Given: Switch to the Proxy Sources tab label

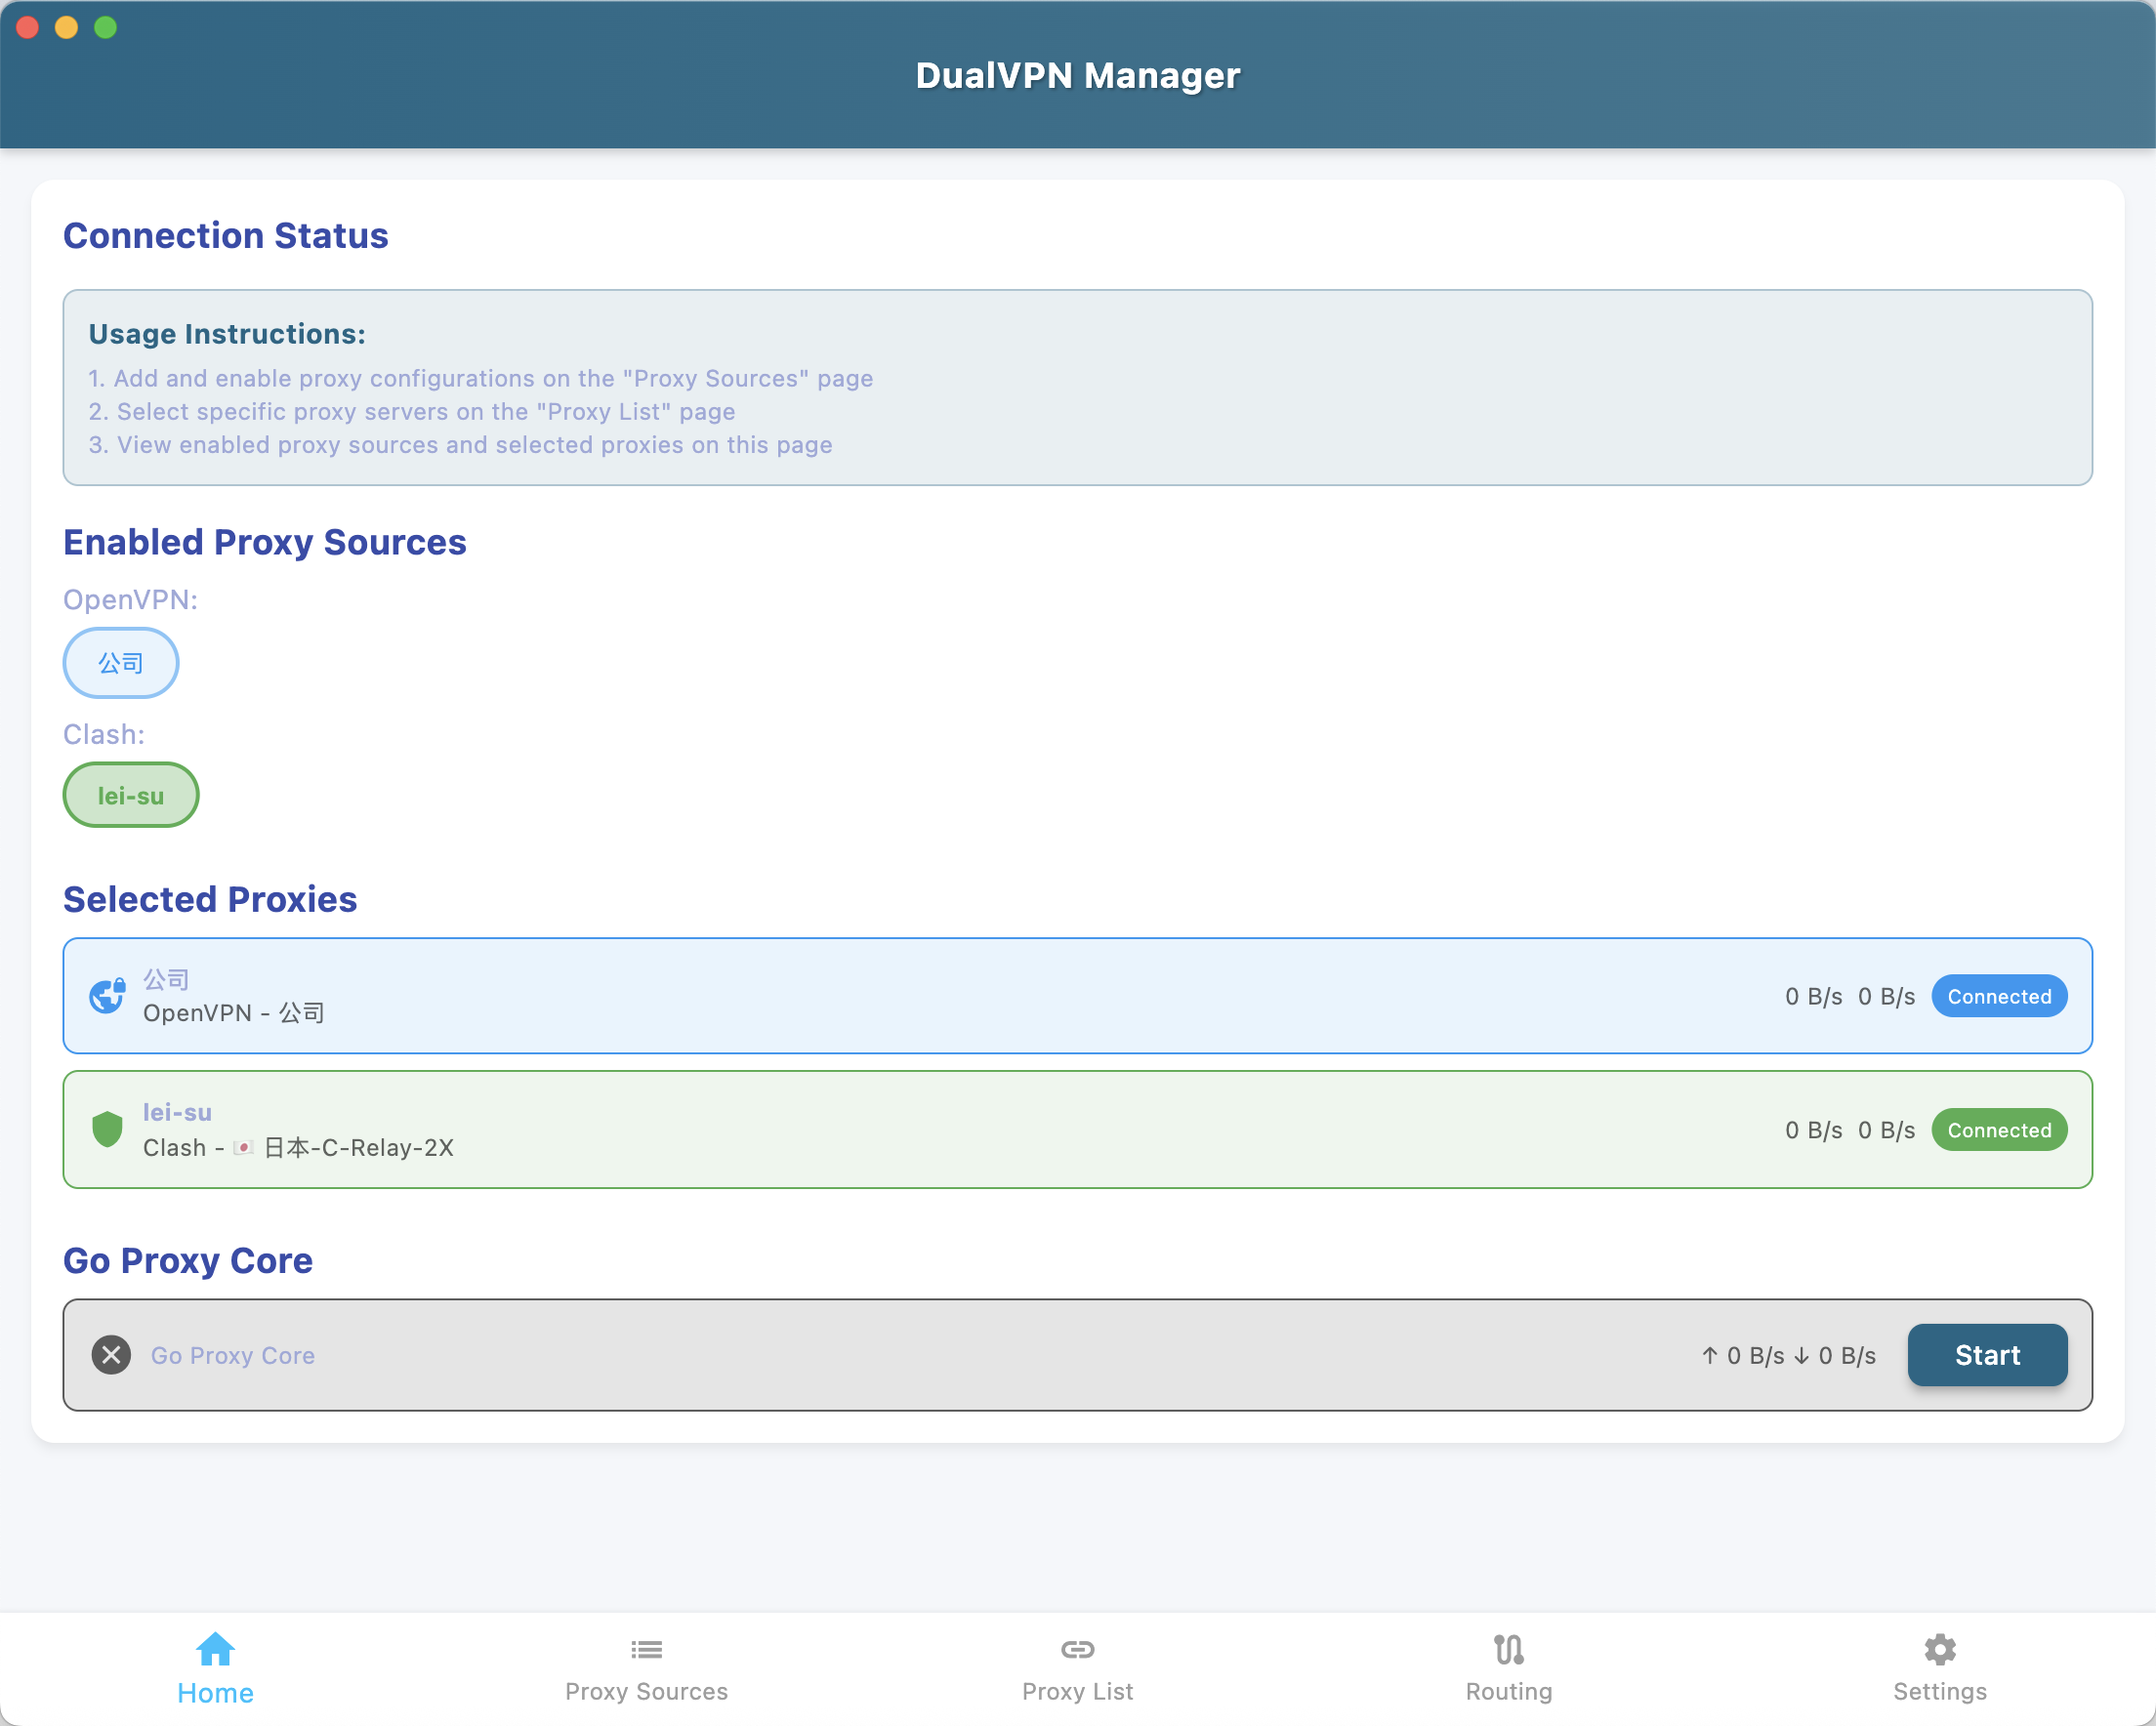Looking at the screenshot, I should coord(646,1691).
